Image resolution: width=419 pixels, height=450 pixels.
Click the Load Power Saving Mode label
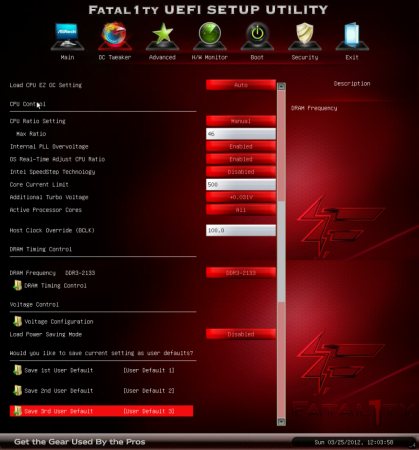(46, 334)
